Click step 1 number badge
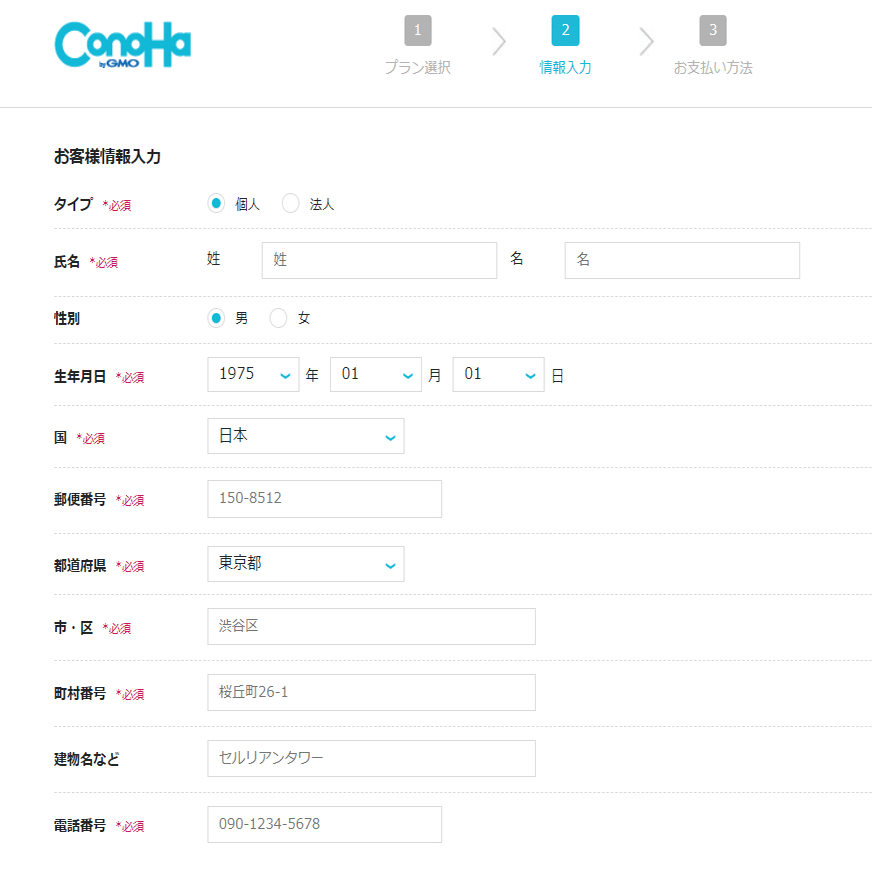872x872 pixels. (418, 30)
